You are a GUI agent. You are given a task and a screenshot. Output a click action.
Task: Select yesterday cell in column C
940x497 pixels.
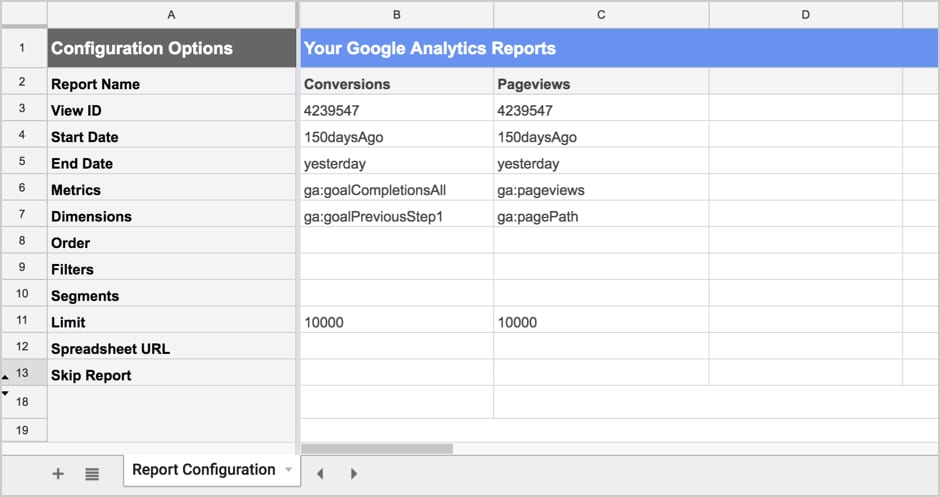[x=601, y=161]
